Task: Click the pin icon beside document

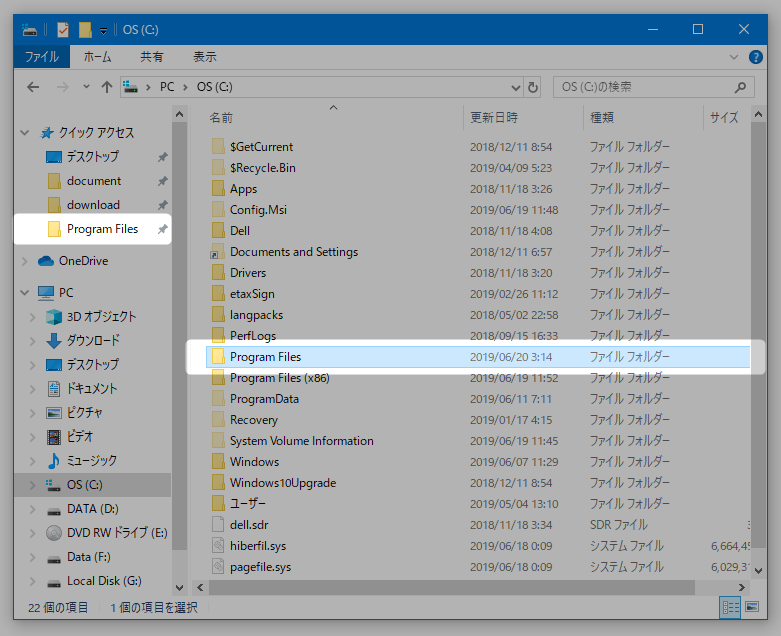Action: coord(162,181)
